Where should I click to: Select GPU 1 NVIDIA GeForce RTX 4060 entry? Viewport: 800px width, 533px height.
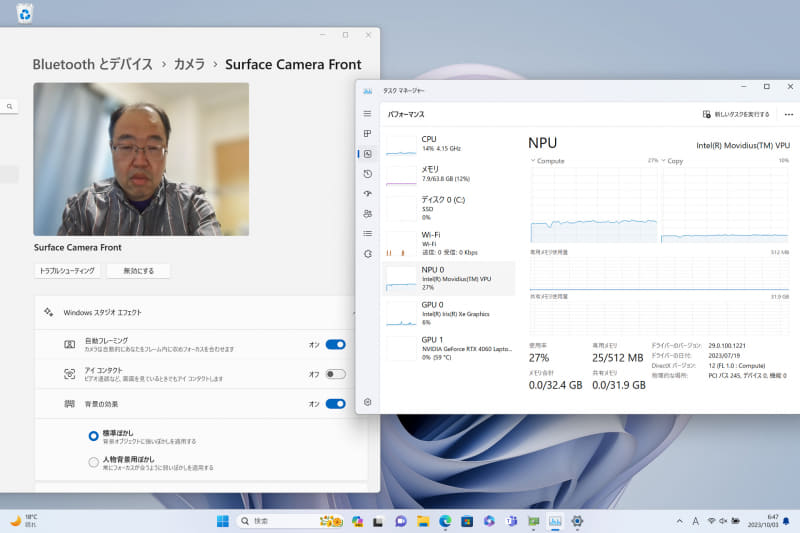click(449, 348)
